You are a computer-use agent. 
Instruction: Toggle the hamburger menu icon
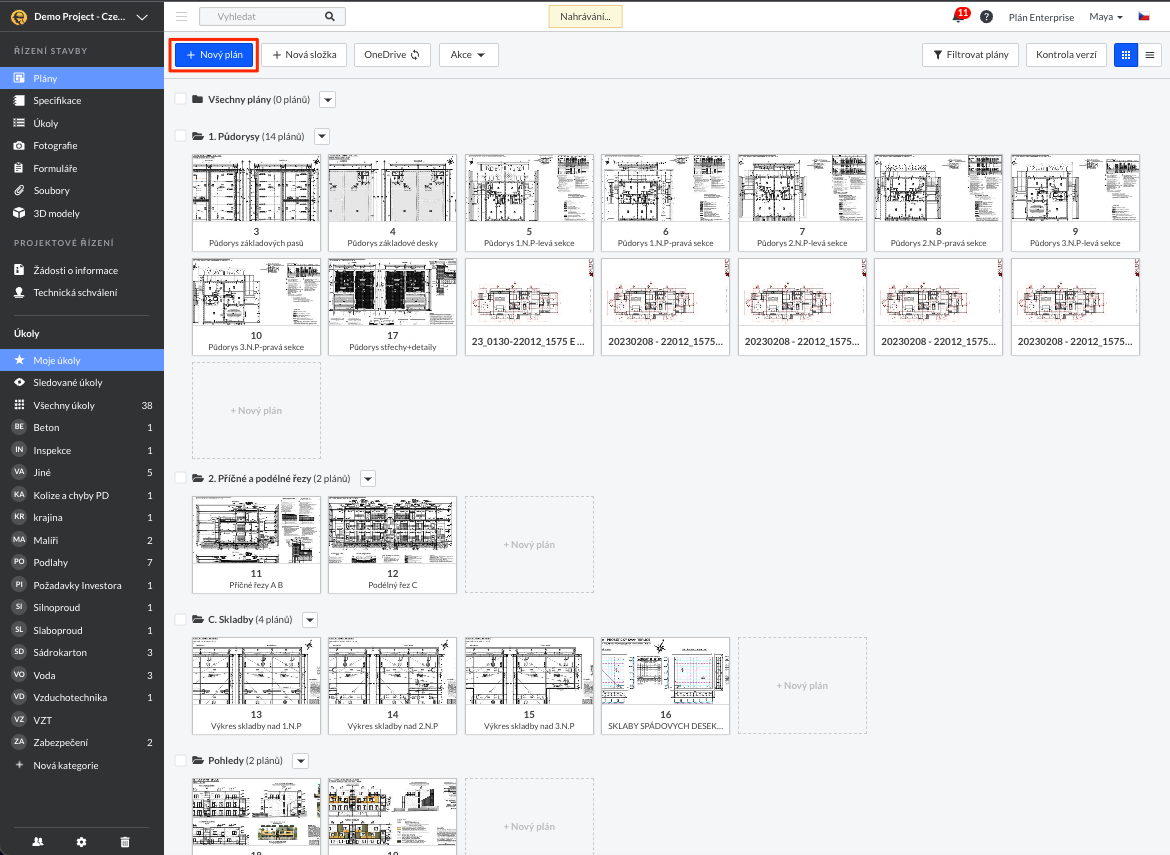[x=181, y=16]
